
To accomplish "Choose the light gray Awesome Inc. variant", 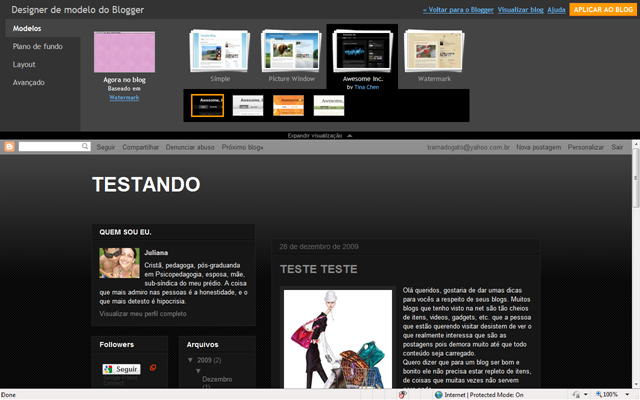I will click(248, 105).
